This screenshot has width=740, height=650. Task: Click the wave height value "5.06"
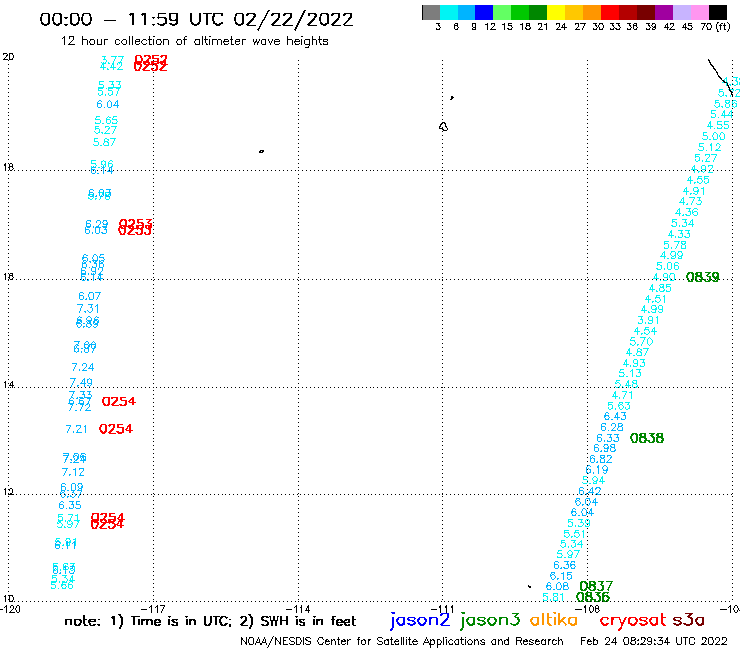pyautogui.click(x=668, y=266)
